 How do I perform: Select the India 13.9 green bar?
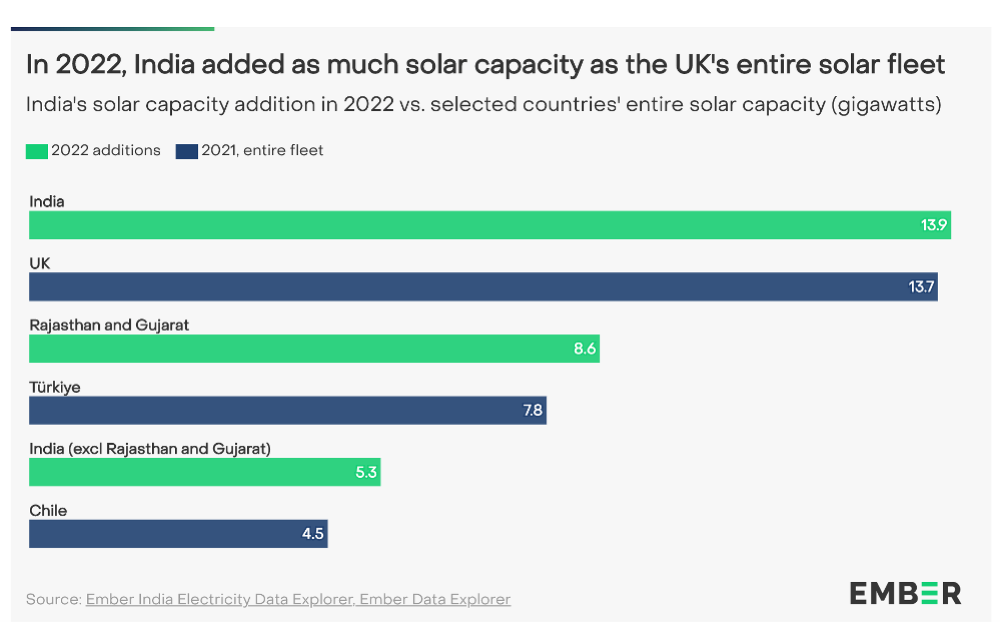pyautogui.click(x=490, y=225)
